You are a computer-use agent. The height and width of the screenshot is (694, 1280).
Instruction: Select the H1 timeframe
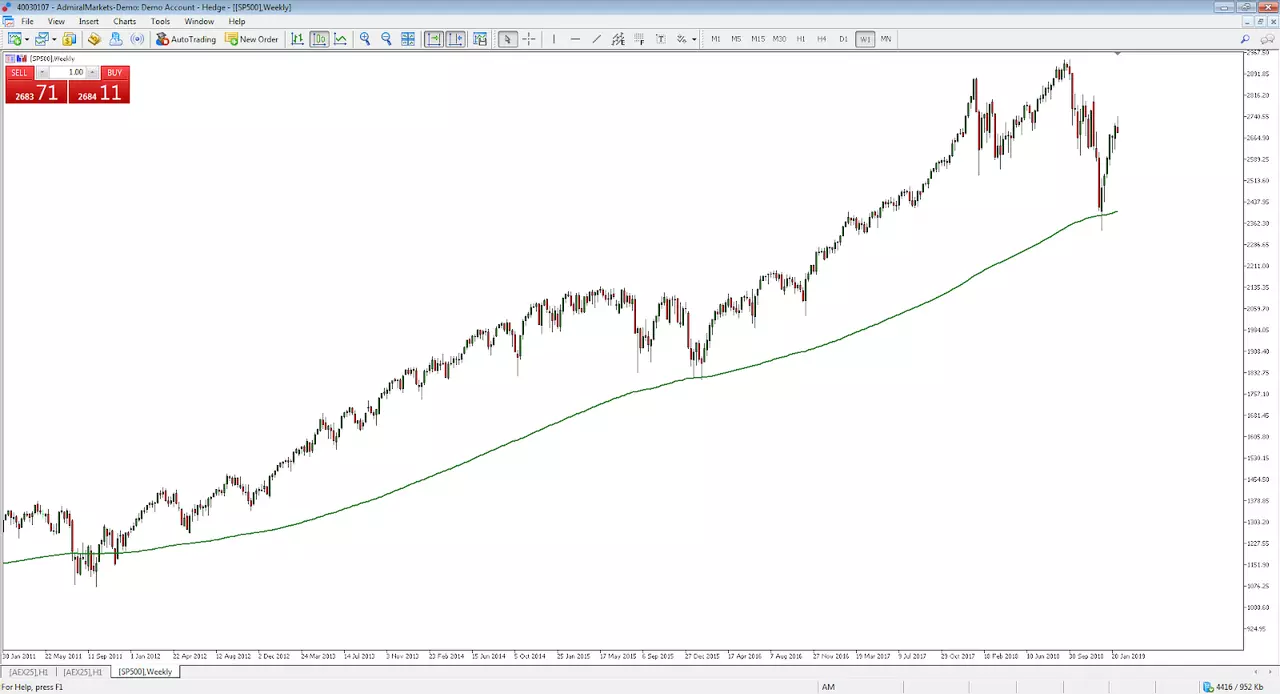click(801, 39)
